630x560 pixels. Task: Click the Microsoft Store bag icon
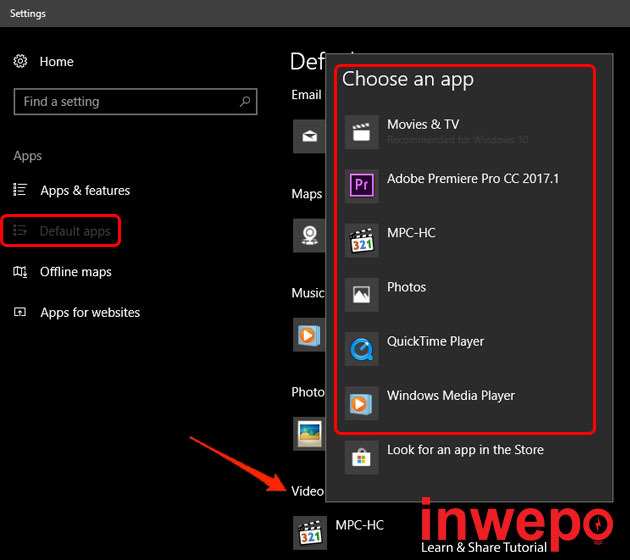(362, 457)
